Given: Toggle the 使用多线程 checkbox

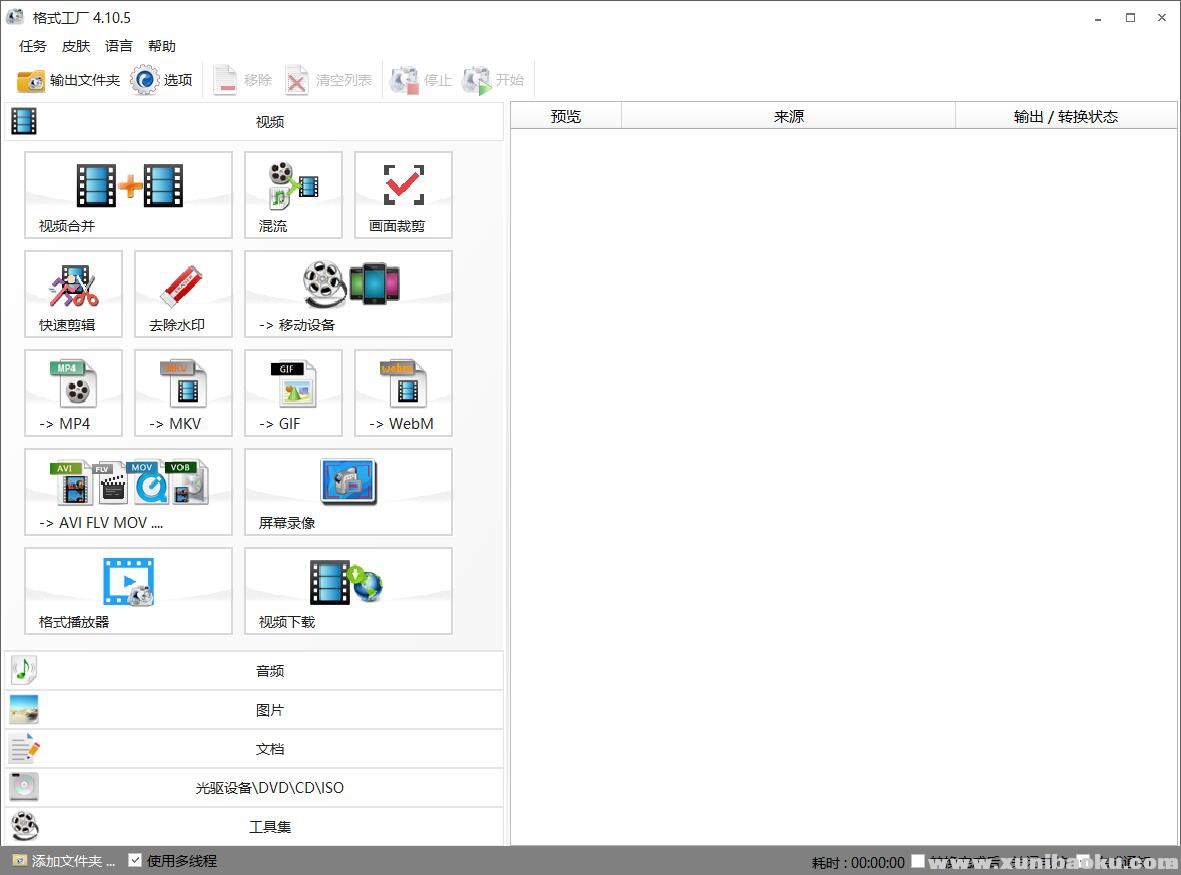Looking at the screenshot, I should (135, 860).
